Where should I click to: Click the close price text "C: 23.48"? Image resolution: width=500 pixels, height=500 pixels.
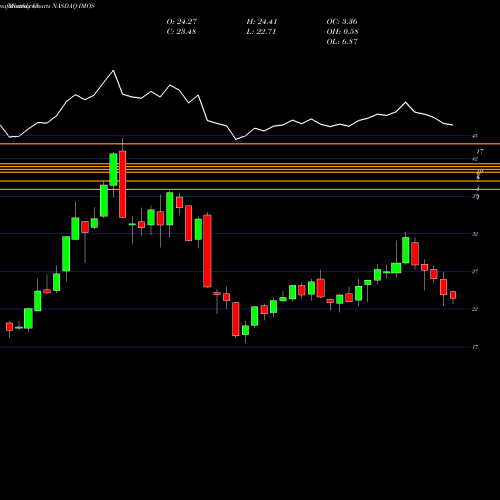pos(181,32)
